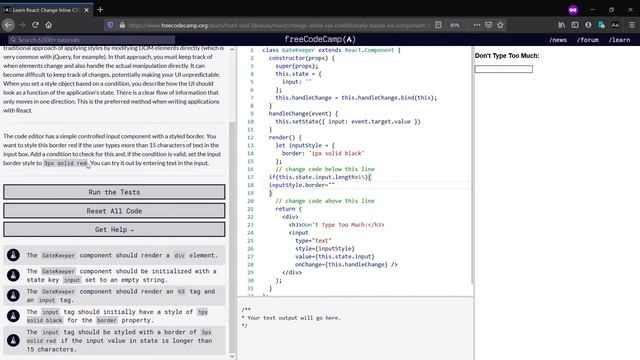Show sidebars using the toolbar icon
This screenshot has width=640, height=360.
point(575,25)
